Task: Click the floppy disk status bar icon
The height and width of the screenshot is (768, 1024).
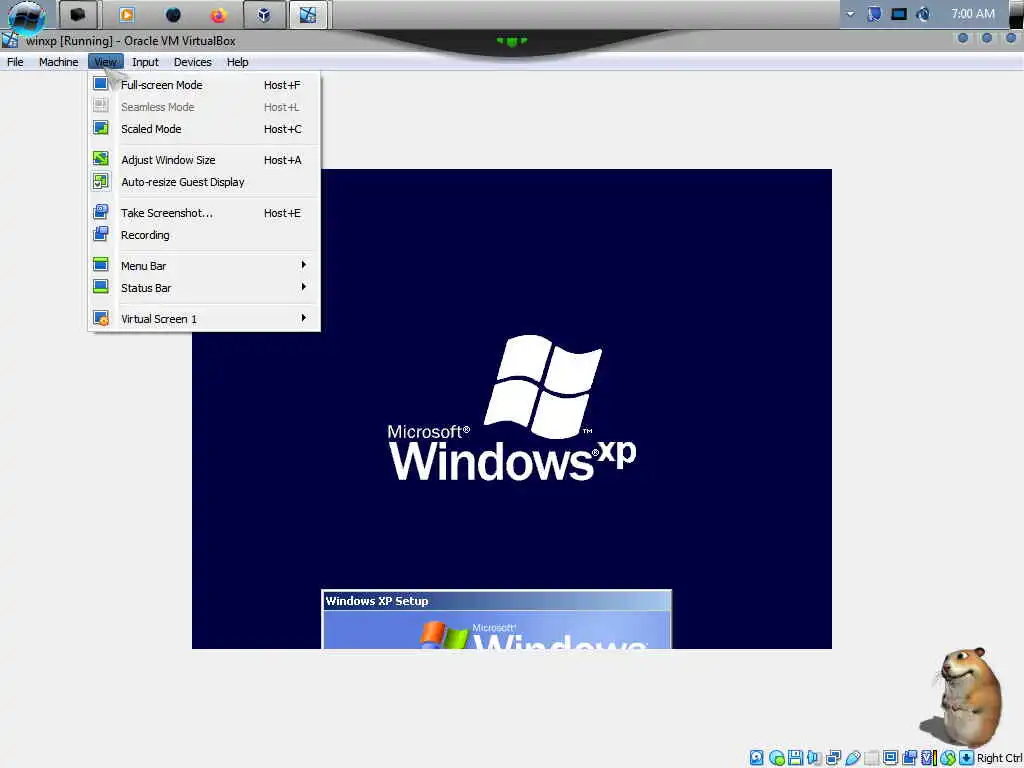Action: click(795, 758)
